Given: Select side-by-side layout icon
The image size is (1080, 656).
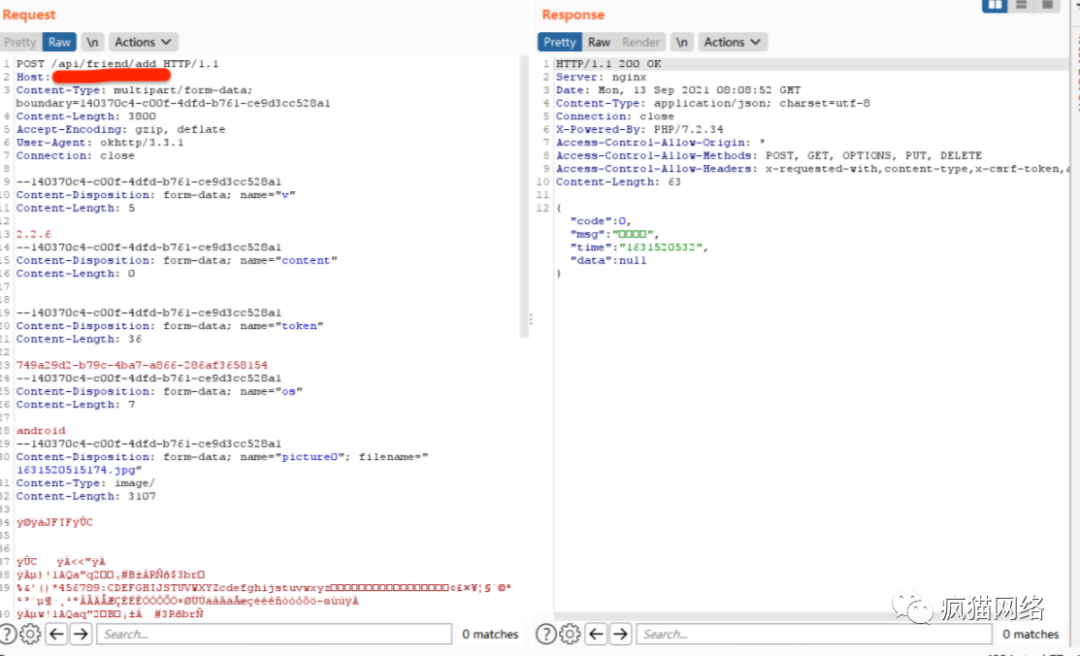Looking at the screenshot, I should coord(995,5).
